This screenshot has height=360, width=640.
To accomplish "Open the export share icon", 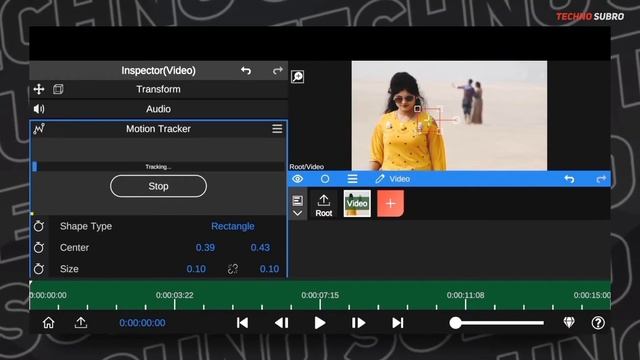I will (x=81, y=323).
